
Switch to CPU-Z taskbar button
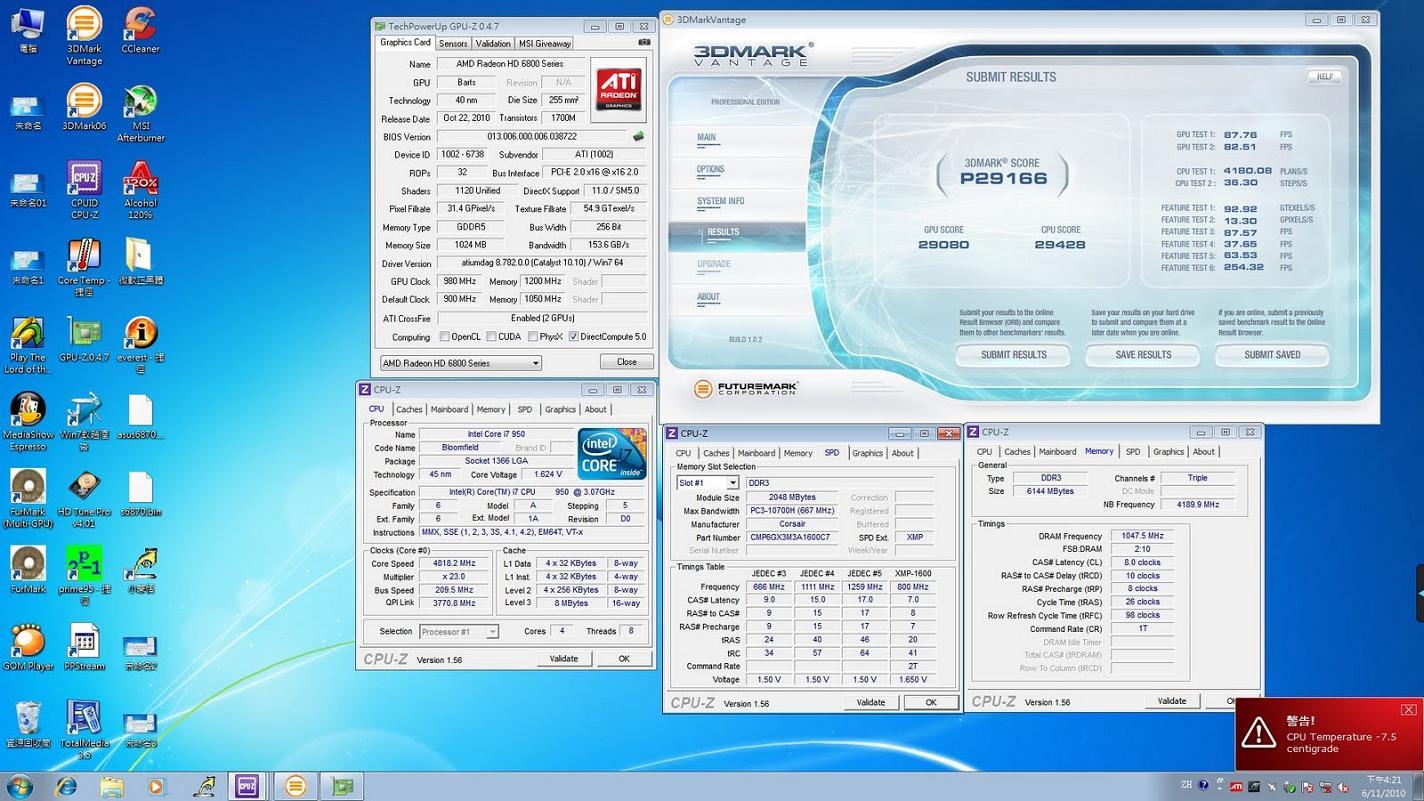point(247,786)
